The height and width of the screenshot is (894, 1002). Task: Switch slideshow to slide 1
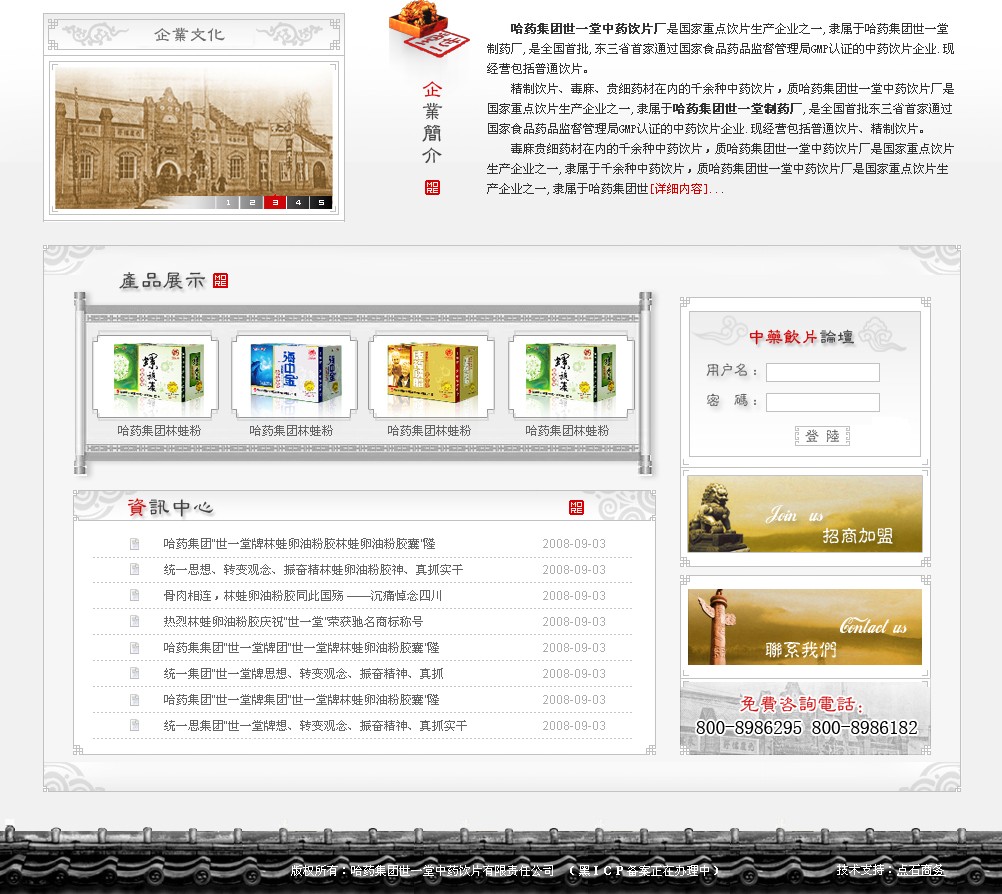[228, 203]
